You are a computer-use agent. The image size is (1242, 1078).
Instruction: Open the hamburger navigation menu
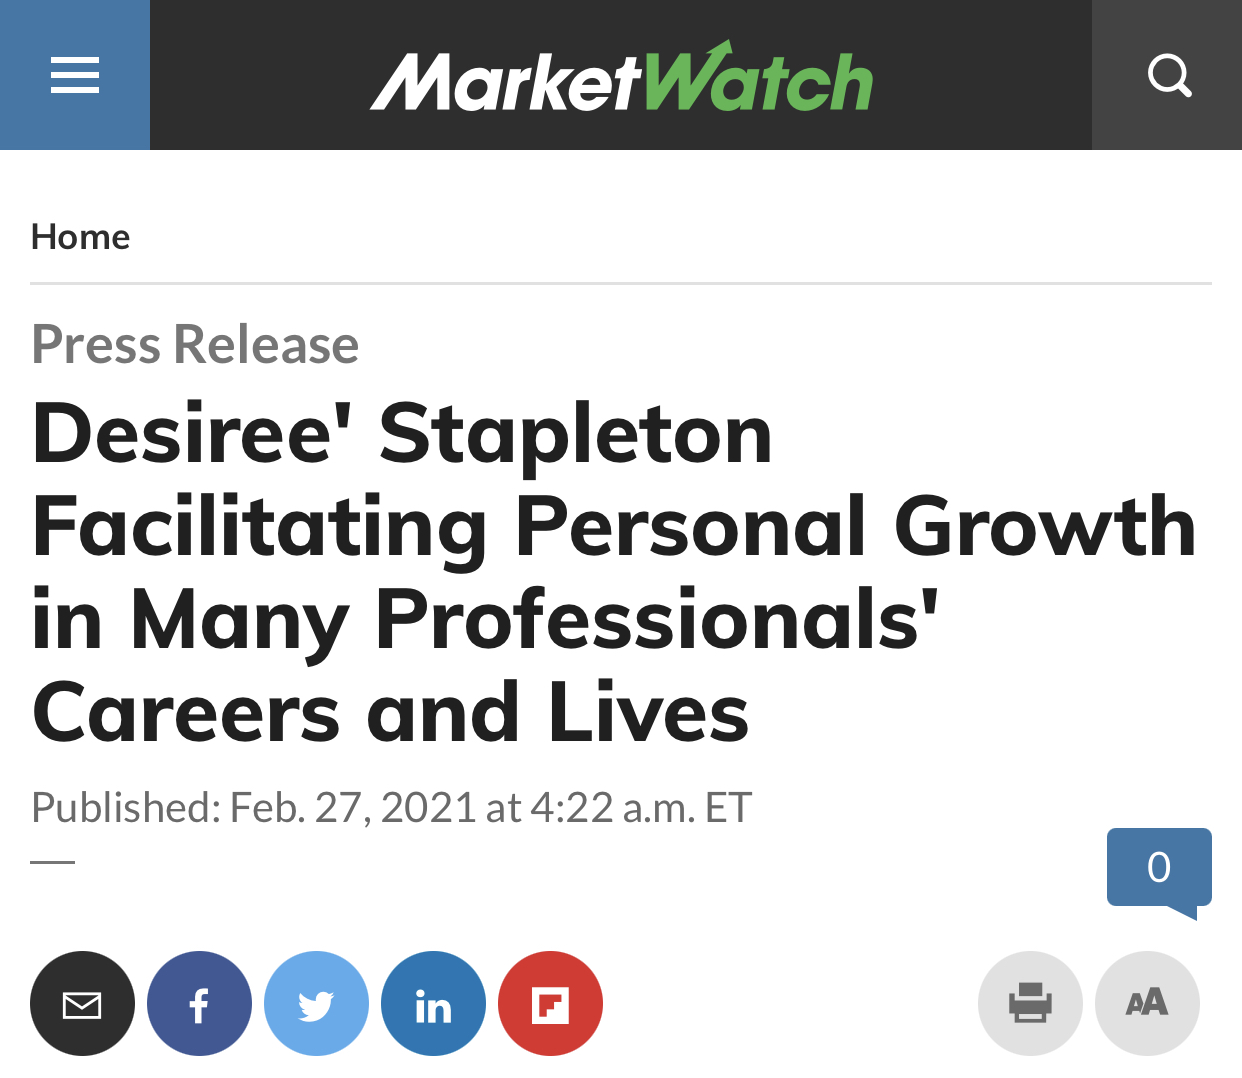pos(75,75)
